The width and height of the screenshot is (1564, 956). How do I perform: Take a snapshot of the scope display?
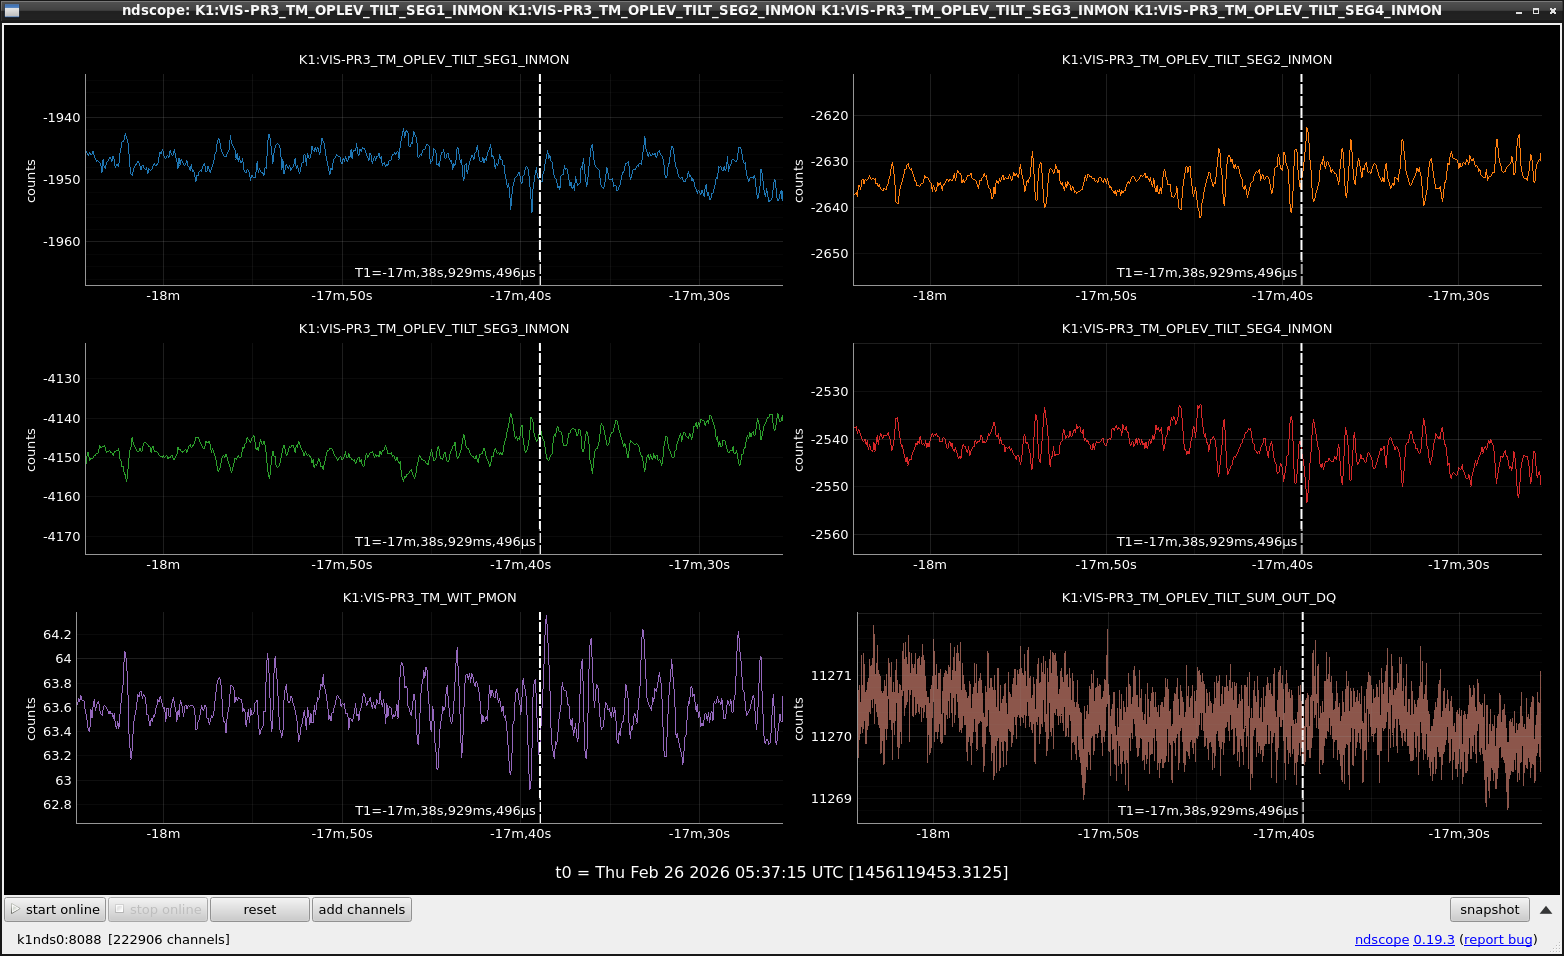(x=1489, y=909)
